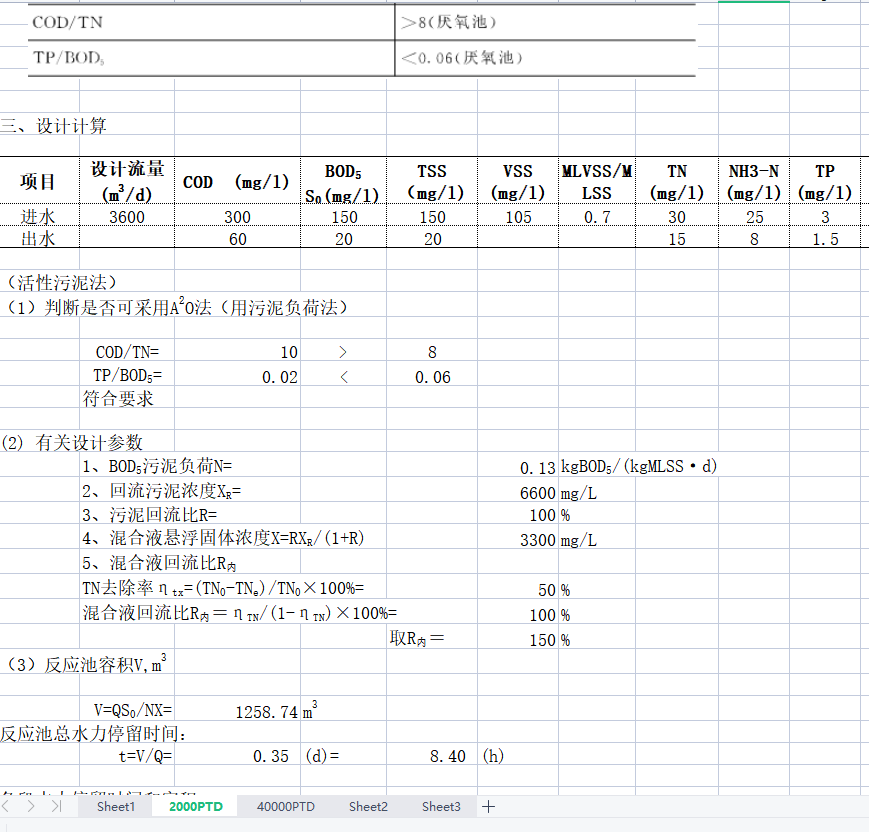The image size is (869, 832).
Task: Select influent TN value 30
Action: coord(677,217)
